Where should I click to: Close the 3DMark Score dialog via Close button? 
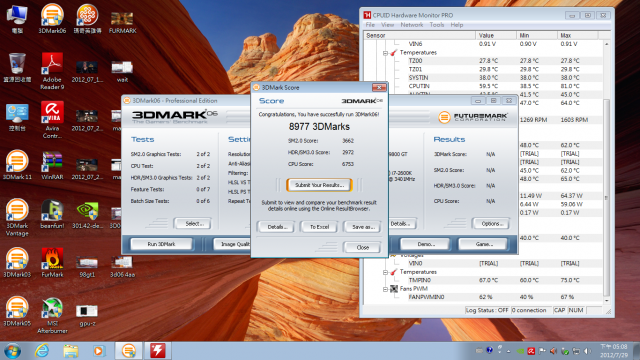click(362, 247)
